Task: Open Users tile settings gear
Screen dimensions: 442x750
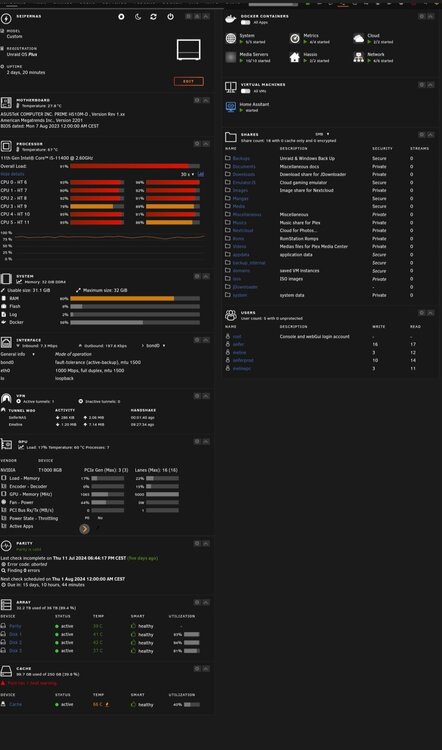Action: [x=421, y=313]
